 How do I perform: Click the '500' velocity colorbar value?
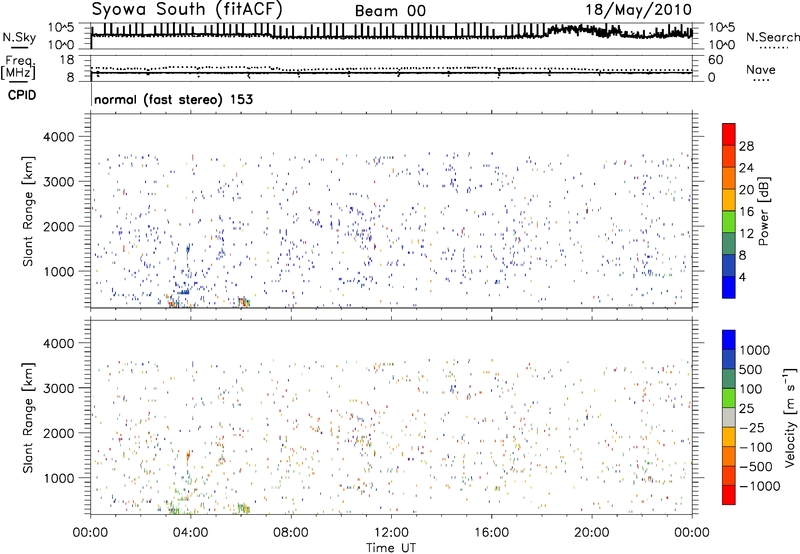tap(751, 370)
